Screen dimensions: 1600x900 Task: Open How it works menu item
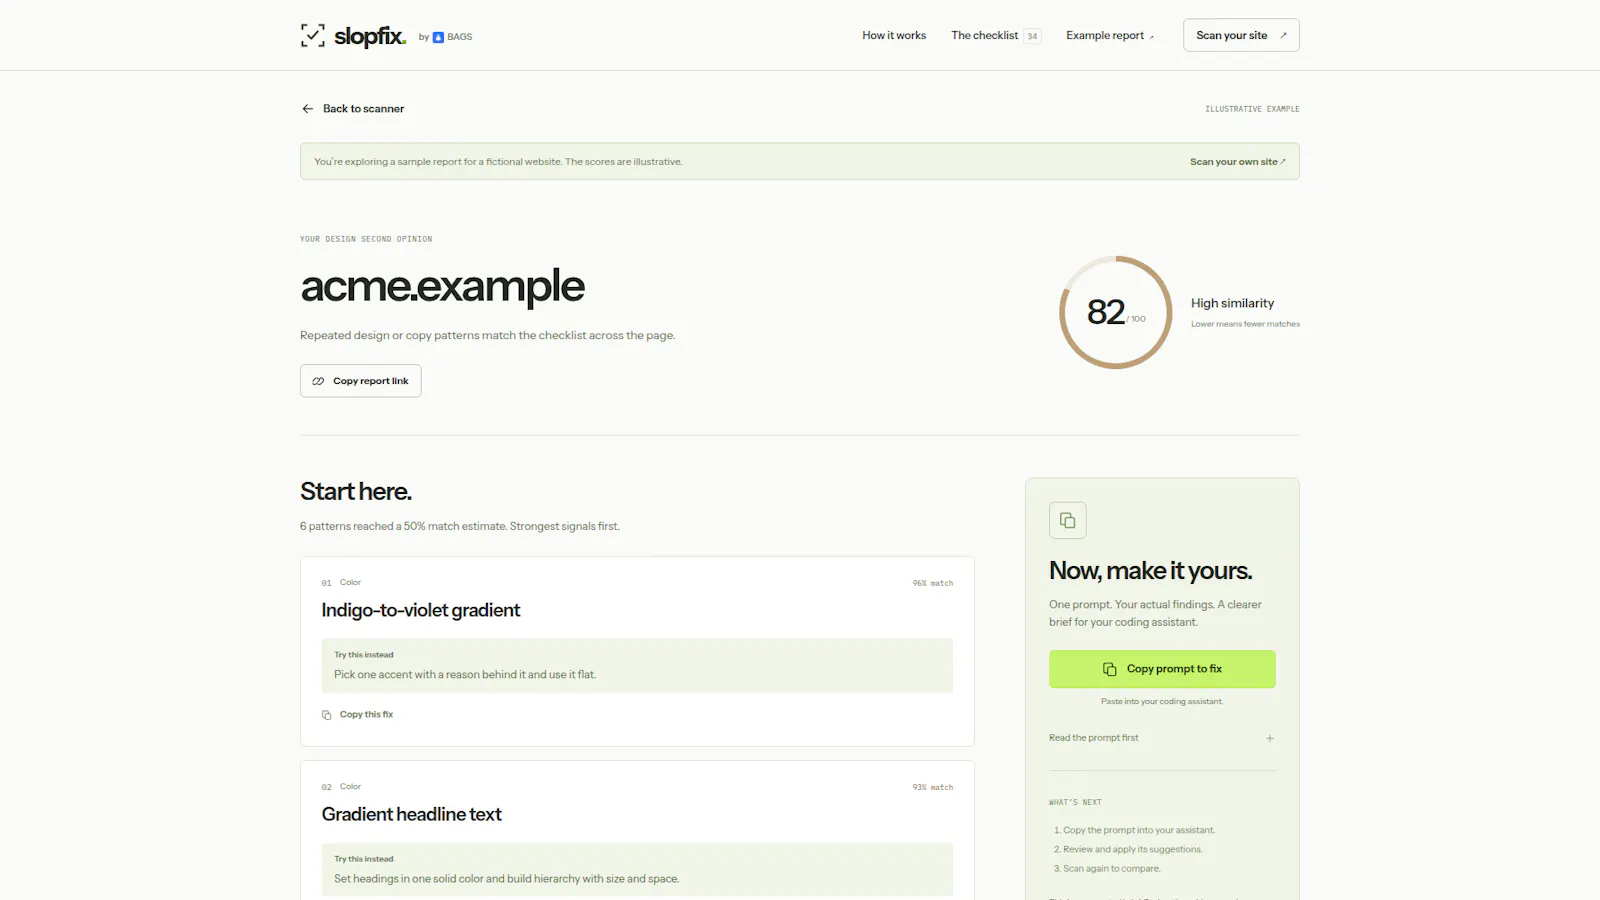(894, 35)
